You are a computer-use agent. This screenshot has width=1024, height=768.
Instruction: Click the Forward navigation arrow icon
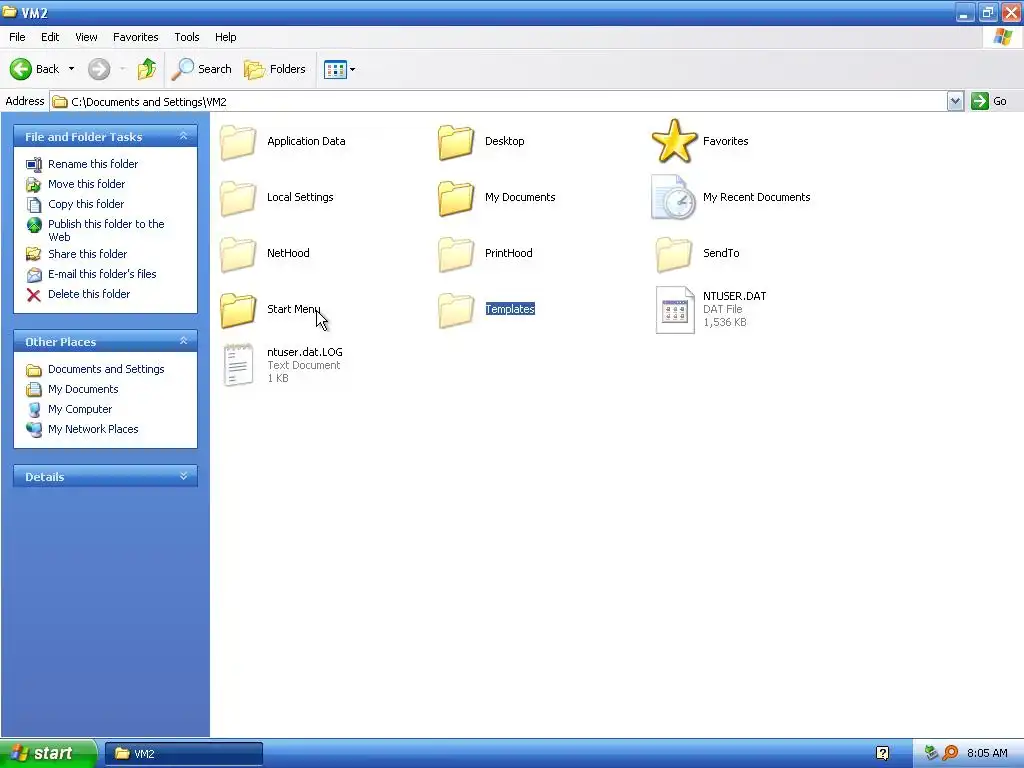click(99, 69)
